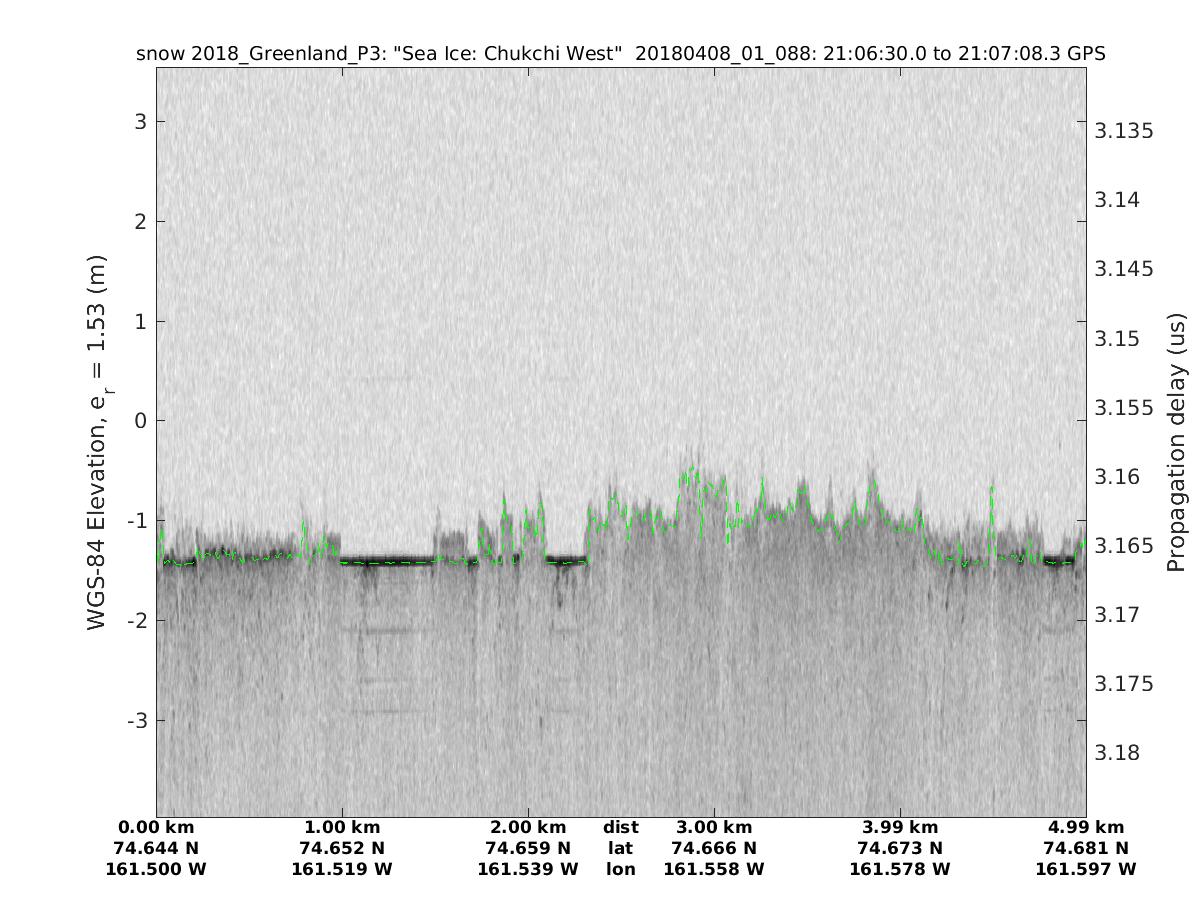Click the 'dist' legend label below axis
Viewport: 1200px width, 900px height.
(621, 827)
